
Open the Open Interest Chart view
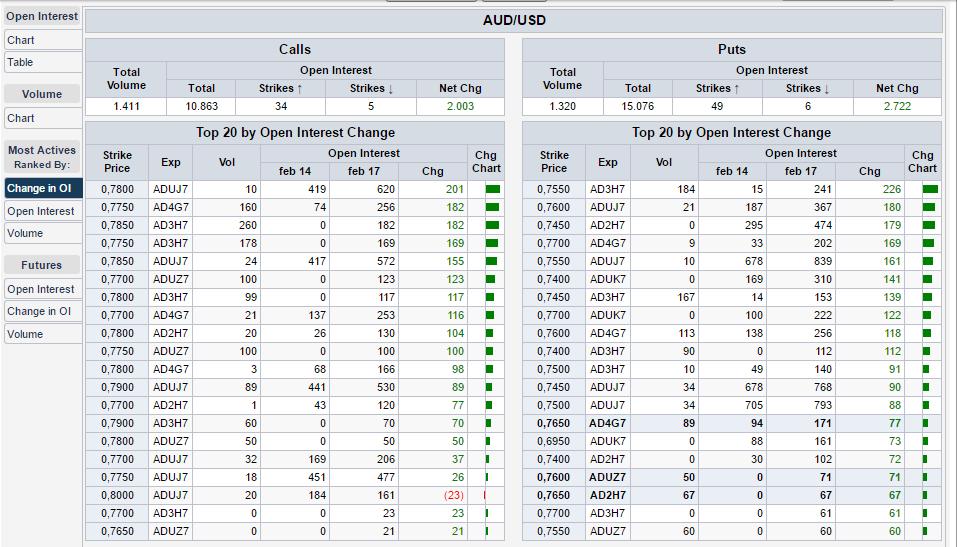point(21,40)
